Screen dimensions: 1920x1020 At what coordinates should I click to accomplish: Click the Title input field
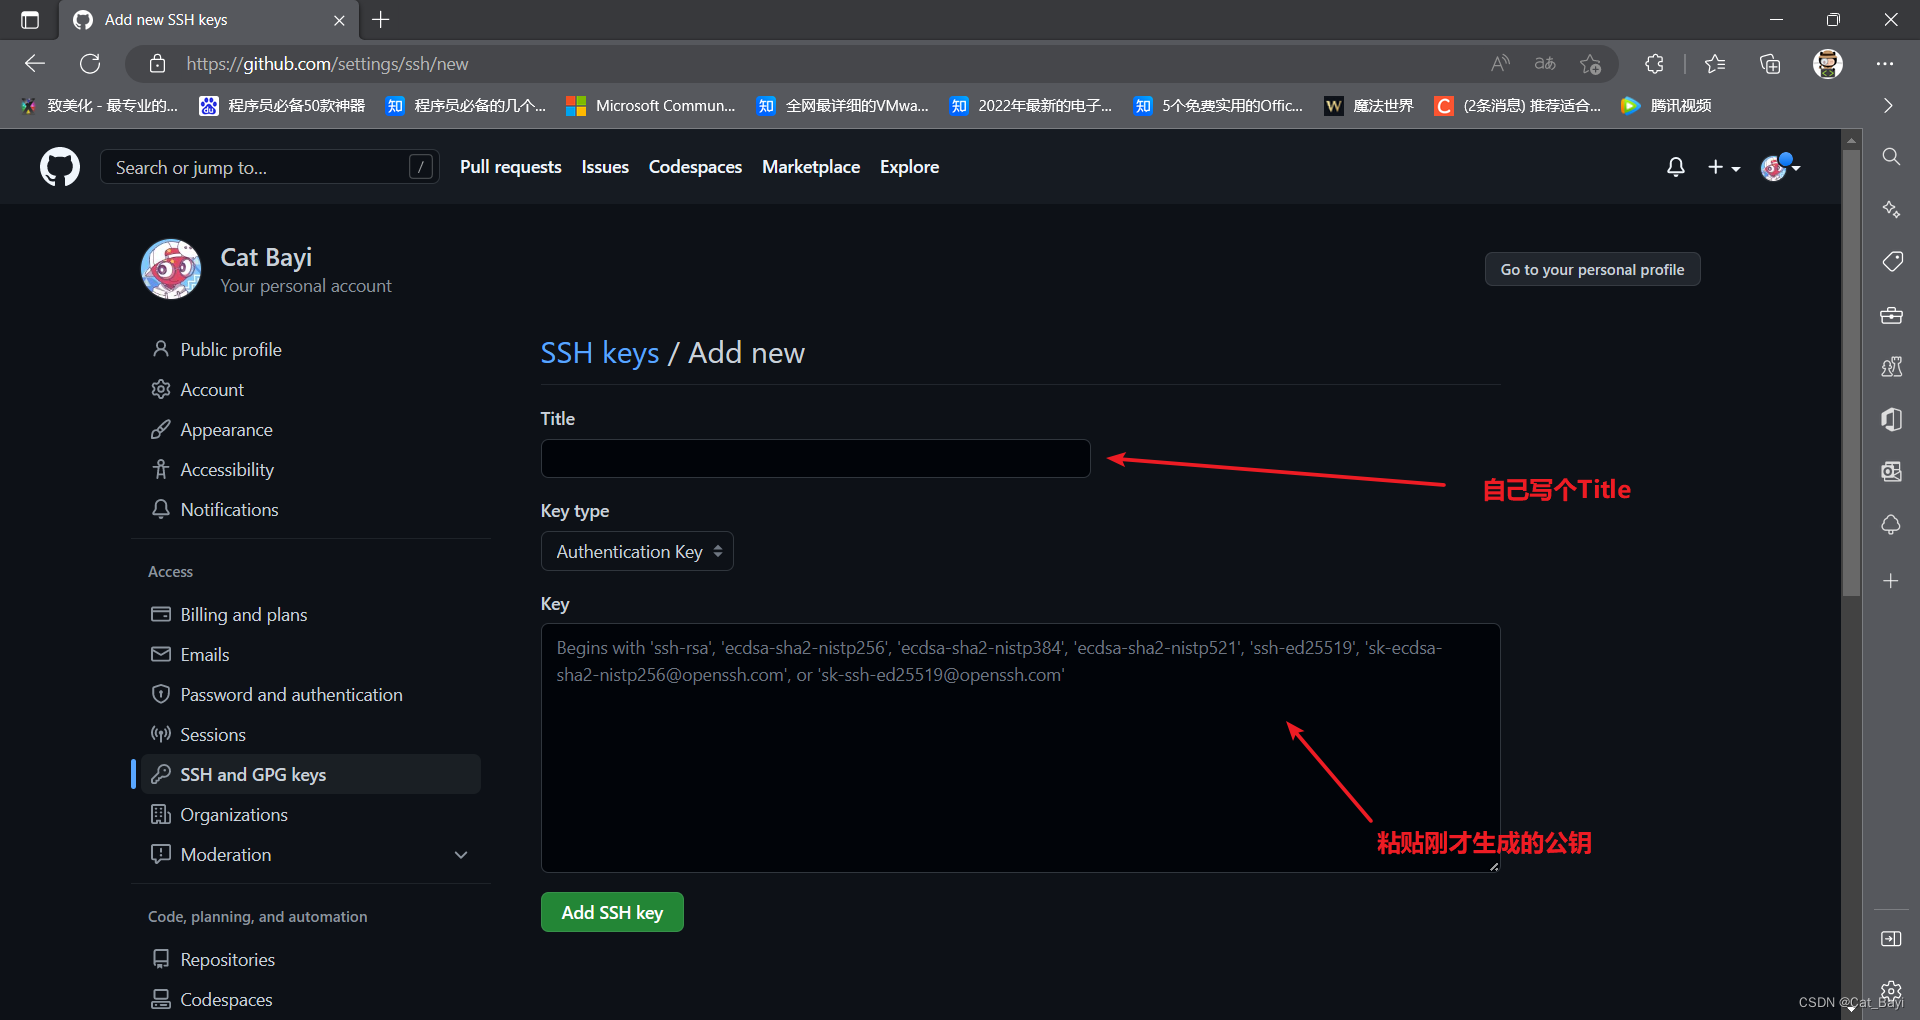tap(815, 458)
